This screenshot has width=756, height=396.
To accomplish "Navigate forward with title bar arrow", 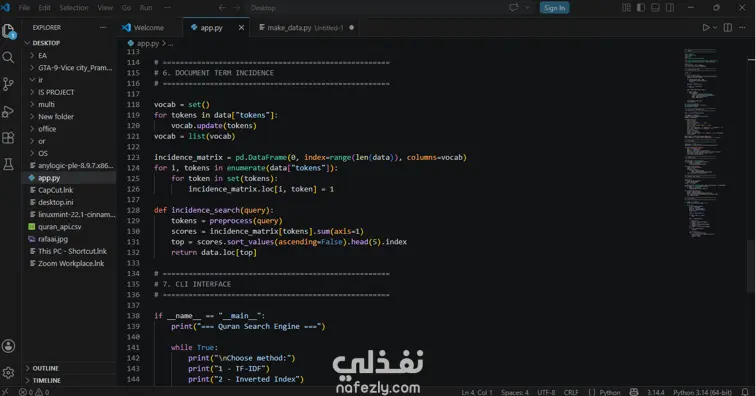I will click(237, 8).
